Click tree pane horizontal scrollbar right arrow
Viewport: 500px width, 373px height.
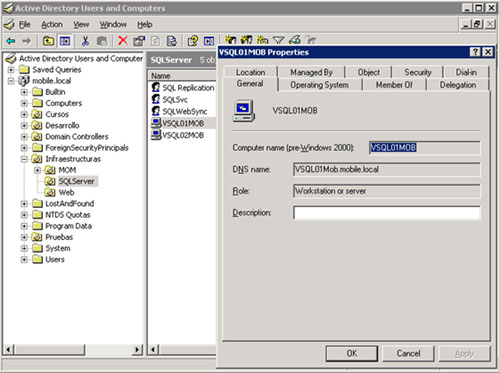click(137, 350)
